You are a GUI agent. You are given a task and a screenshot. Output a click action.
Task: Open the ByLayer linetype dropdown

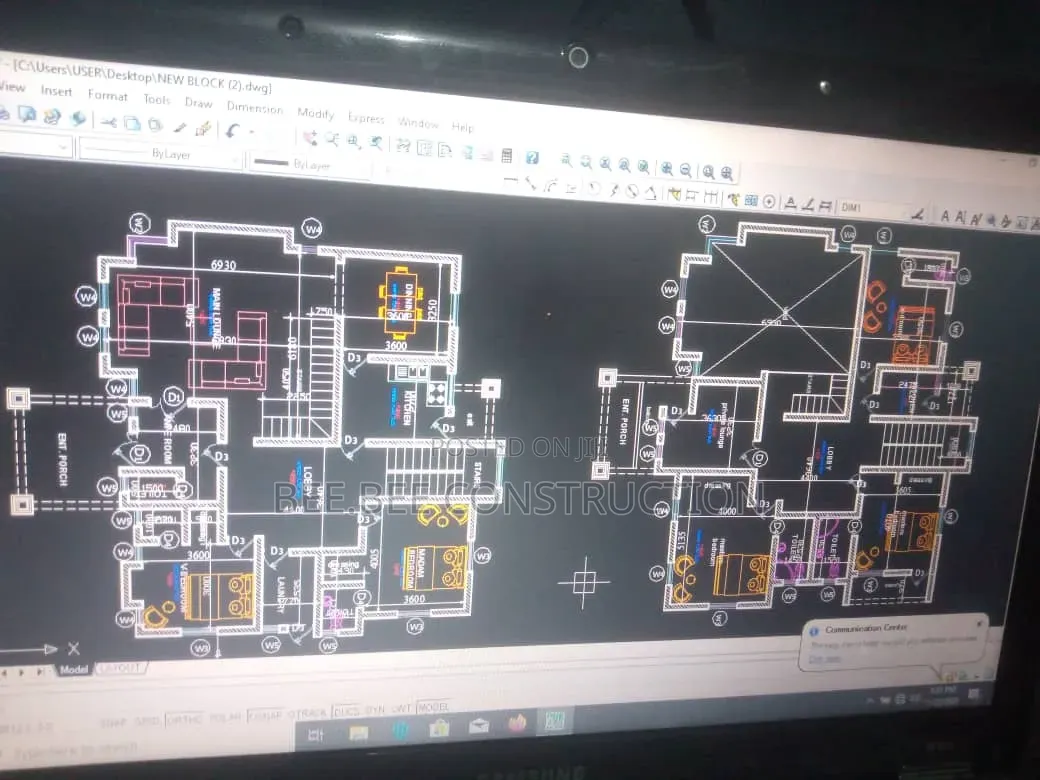click(161, 153)
